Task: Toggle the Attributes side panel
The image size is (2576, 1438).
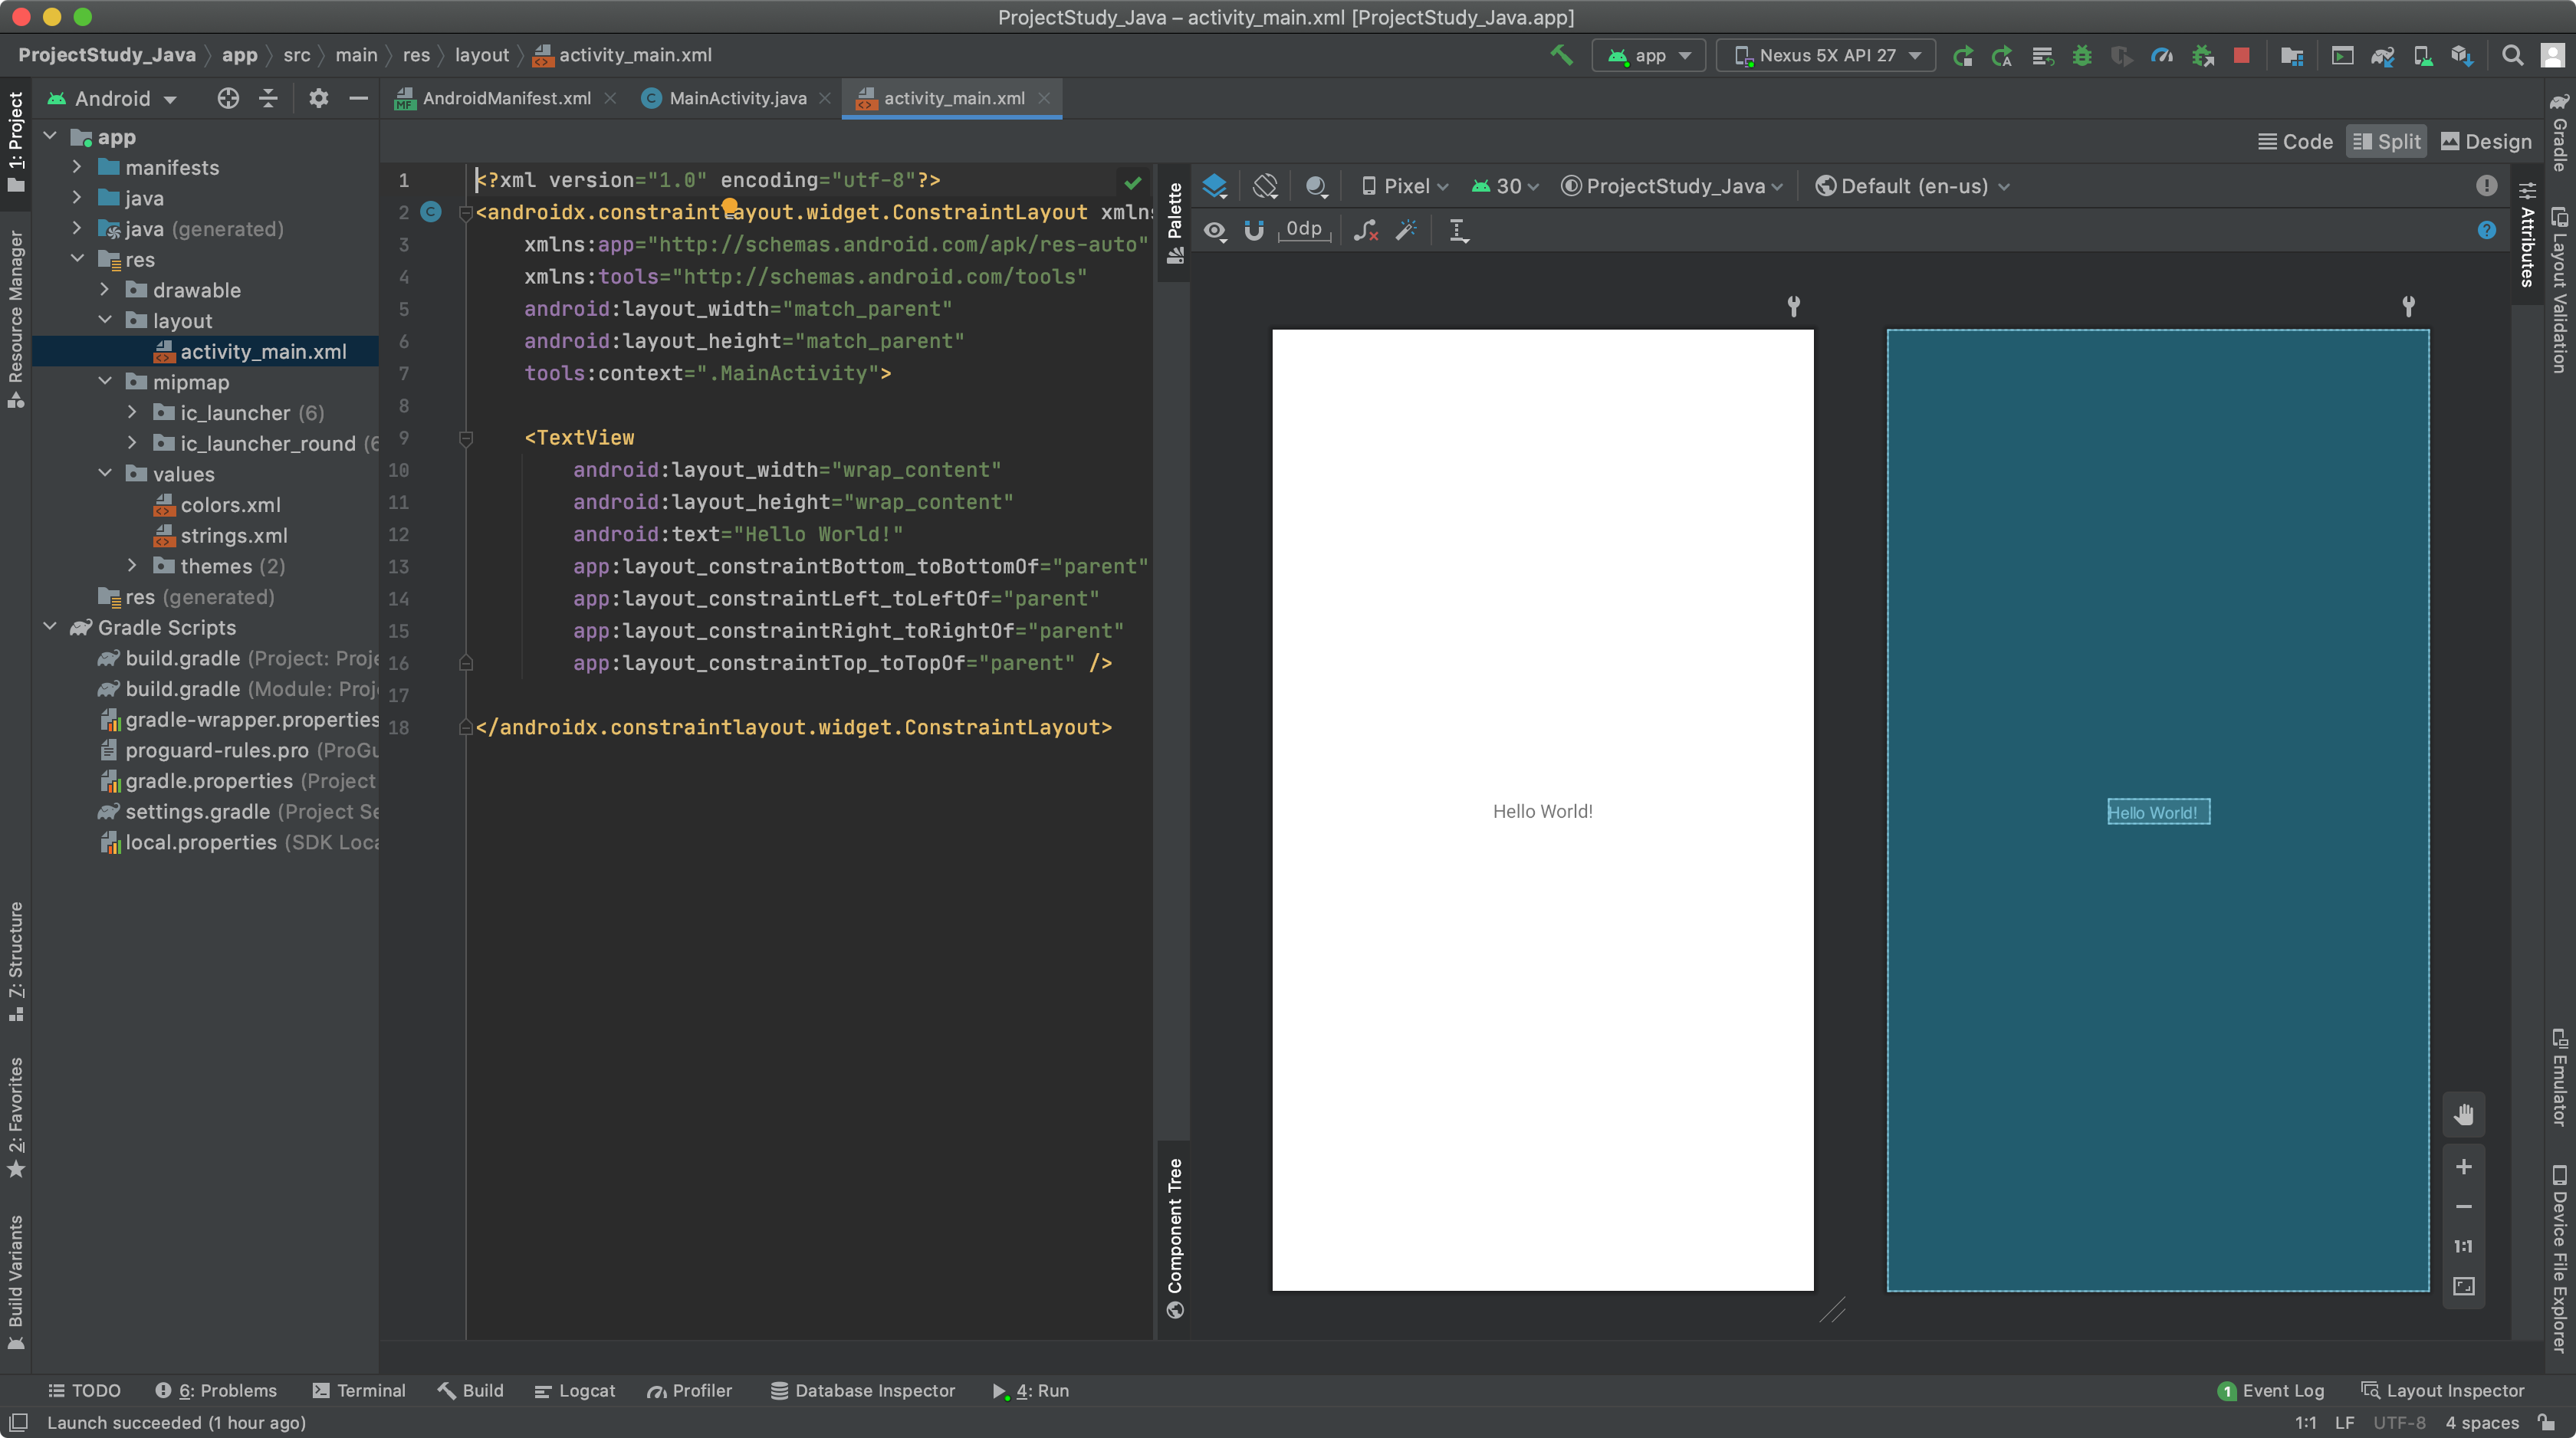Action: 2526,235
